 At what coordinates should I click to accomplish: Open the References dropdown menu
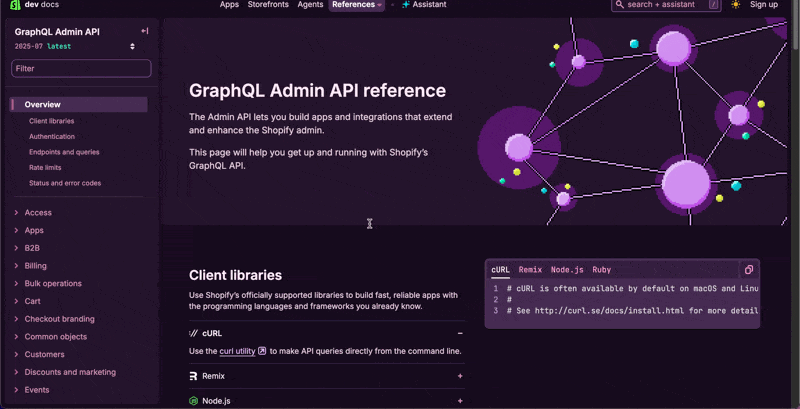[357, 5]
